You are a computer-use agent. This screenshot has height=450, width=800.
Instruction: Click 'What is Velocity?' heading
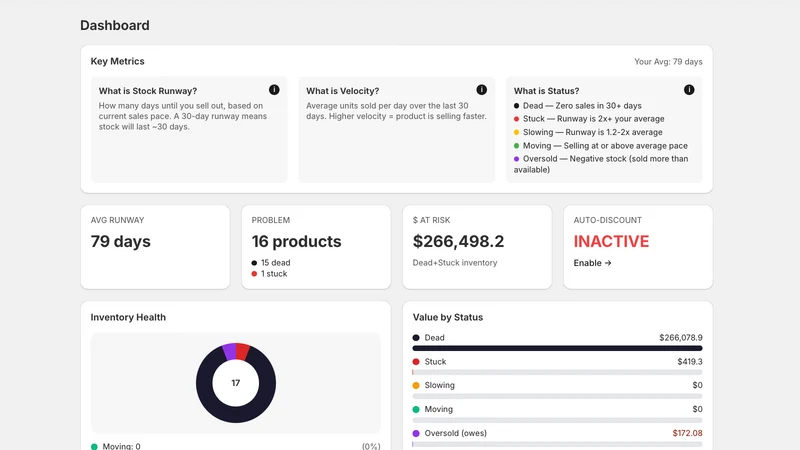click(342, 91)
